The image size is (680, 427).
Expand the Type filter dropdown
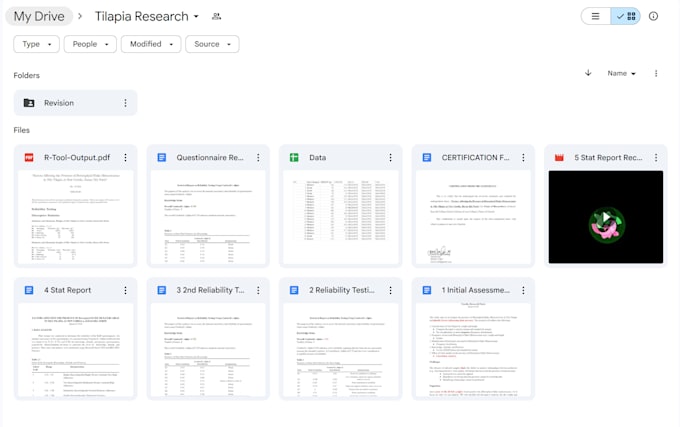36,44
